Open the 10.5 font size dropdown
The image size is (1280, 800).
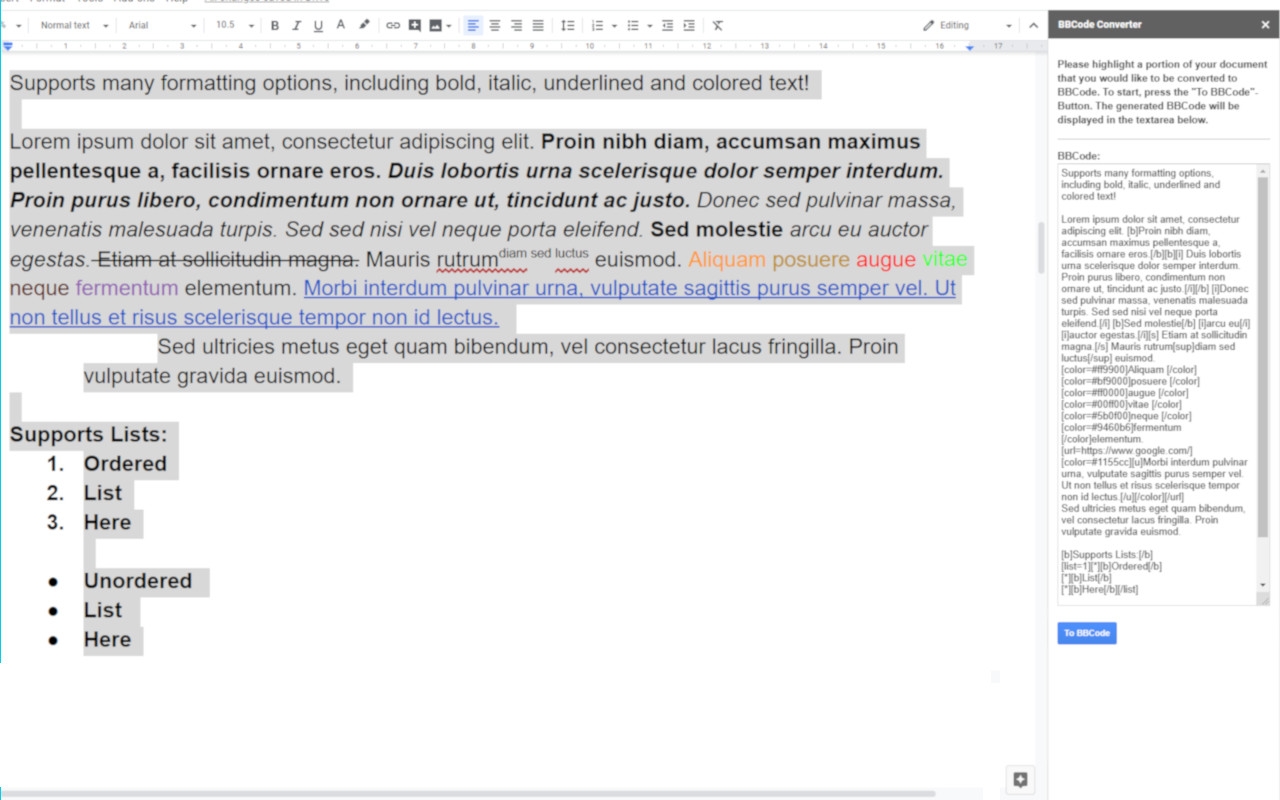(235, 25)
